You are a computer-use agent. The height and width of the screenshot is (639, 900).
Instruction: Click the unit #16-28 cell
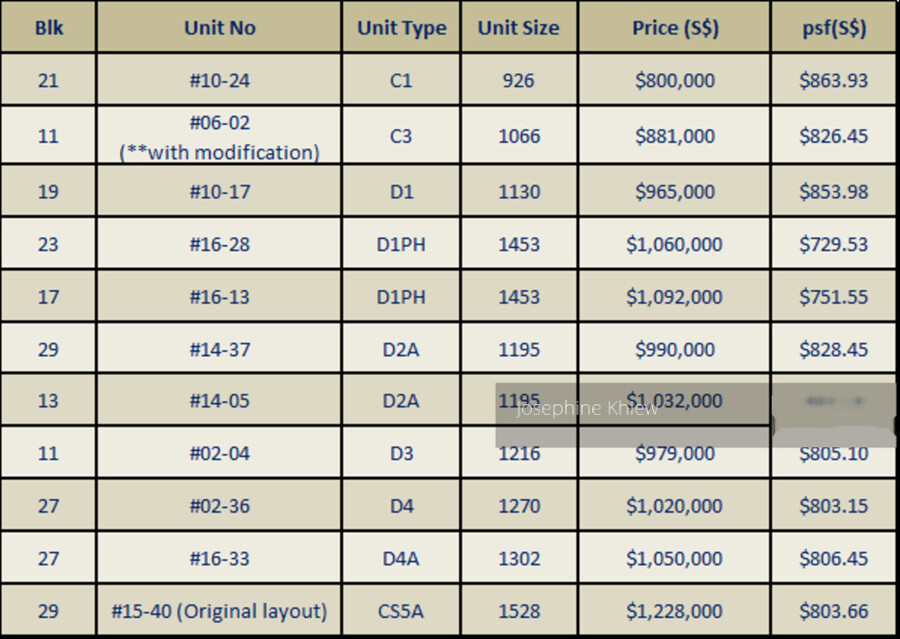pos(219,244)
